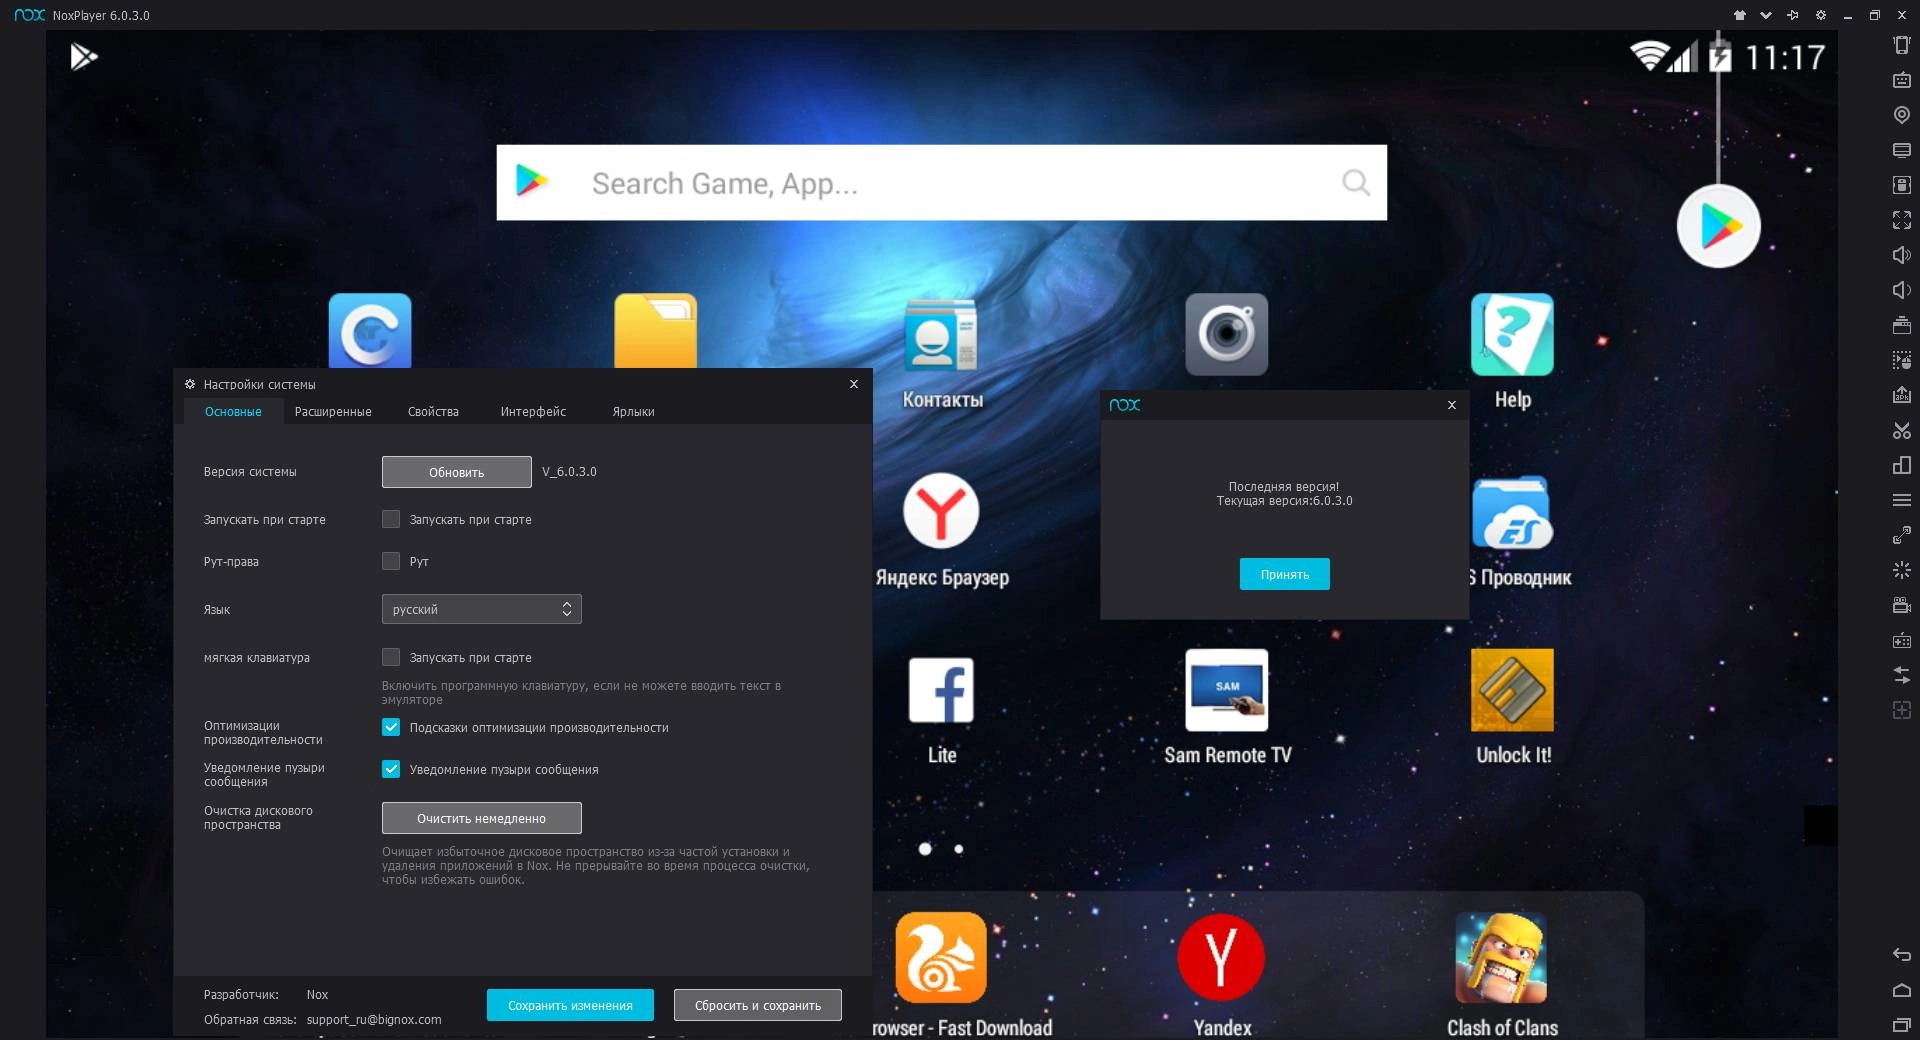Open the video recorder camera icon
The height and width of the screenshot is (1040, 1920).
tap(1902, 605)
